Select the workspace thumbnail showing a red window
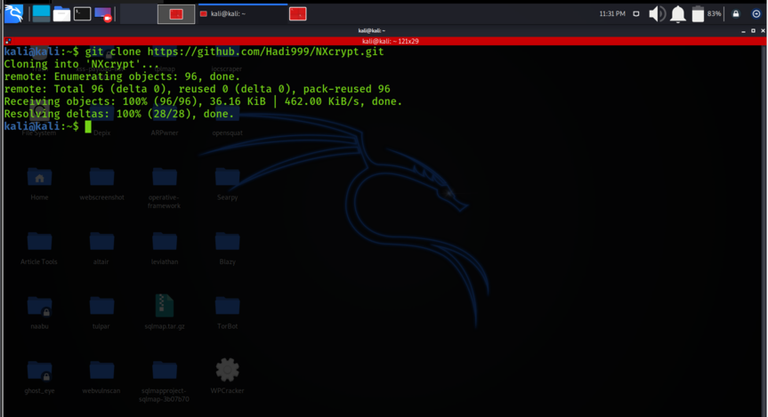The width and height of the screenshot is (768, 417). coord(176,14)
